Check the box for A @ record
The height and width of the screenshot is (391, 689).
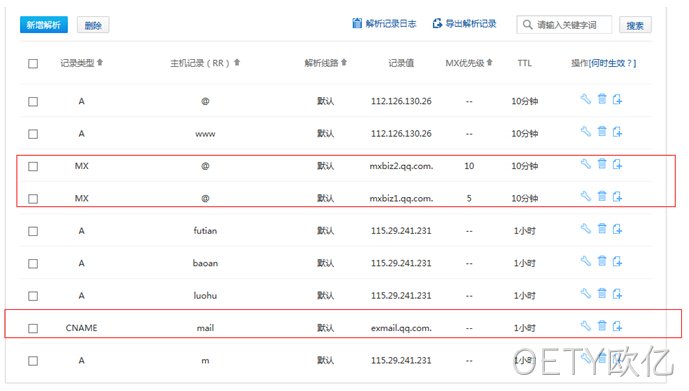click(x=33, y=101)
